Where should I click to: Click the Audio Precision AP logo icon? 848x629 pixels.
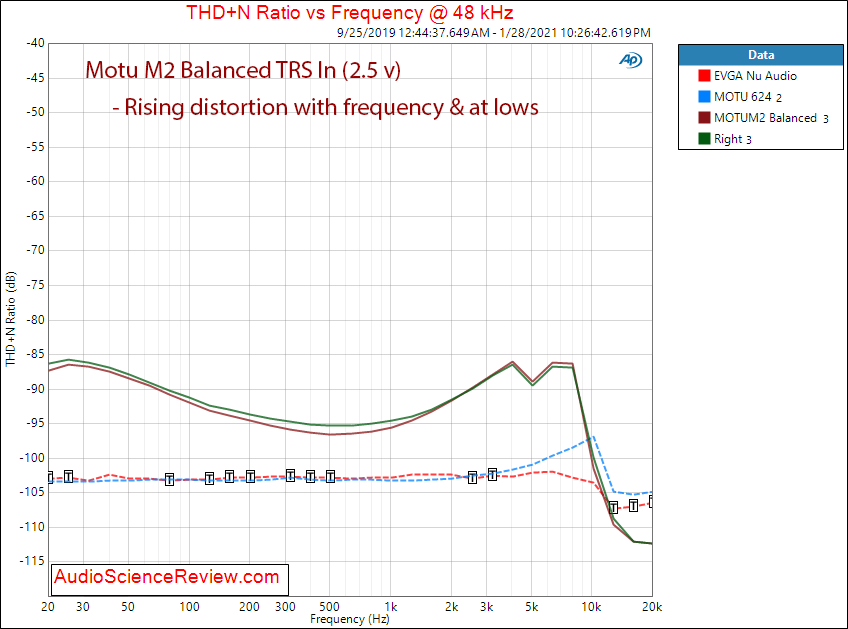point(631,60)
